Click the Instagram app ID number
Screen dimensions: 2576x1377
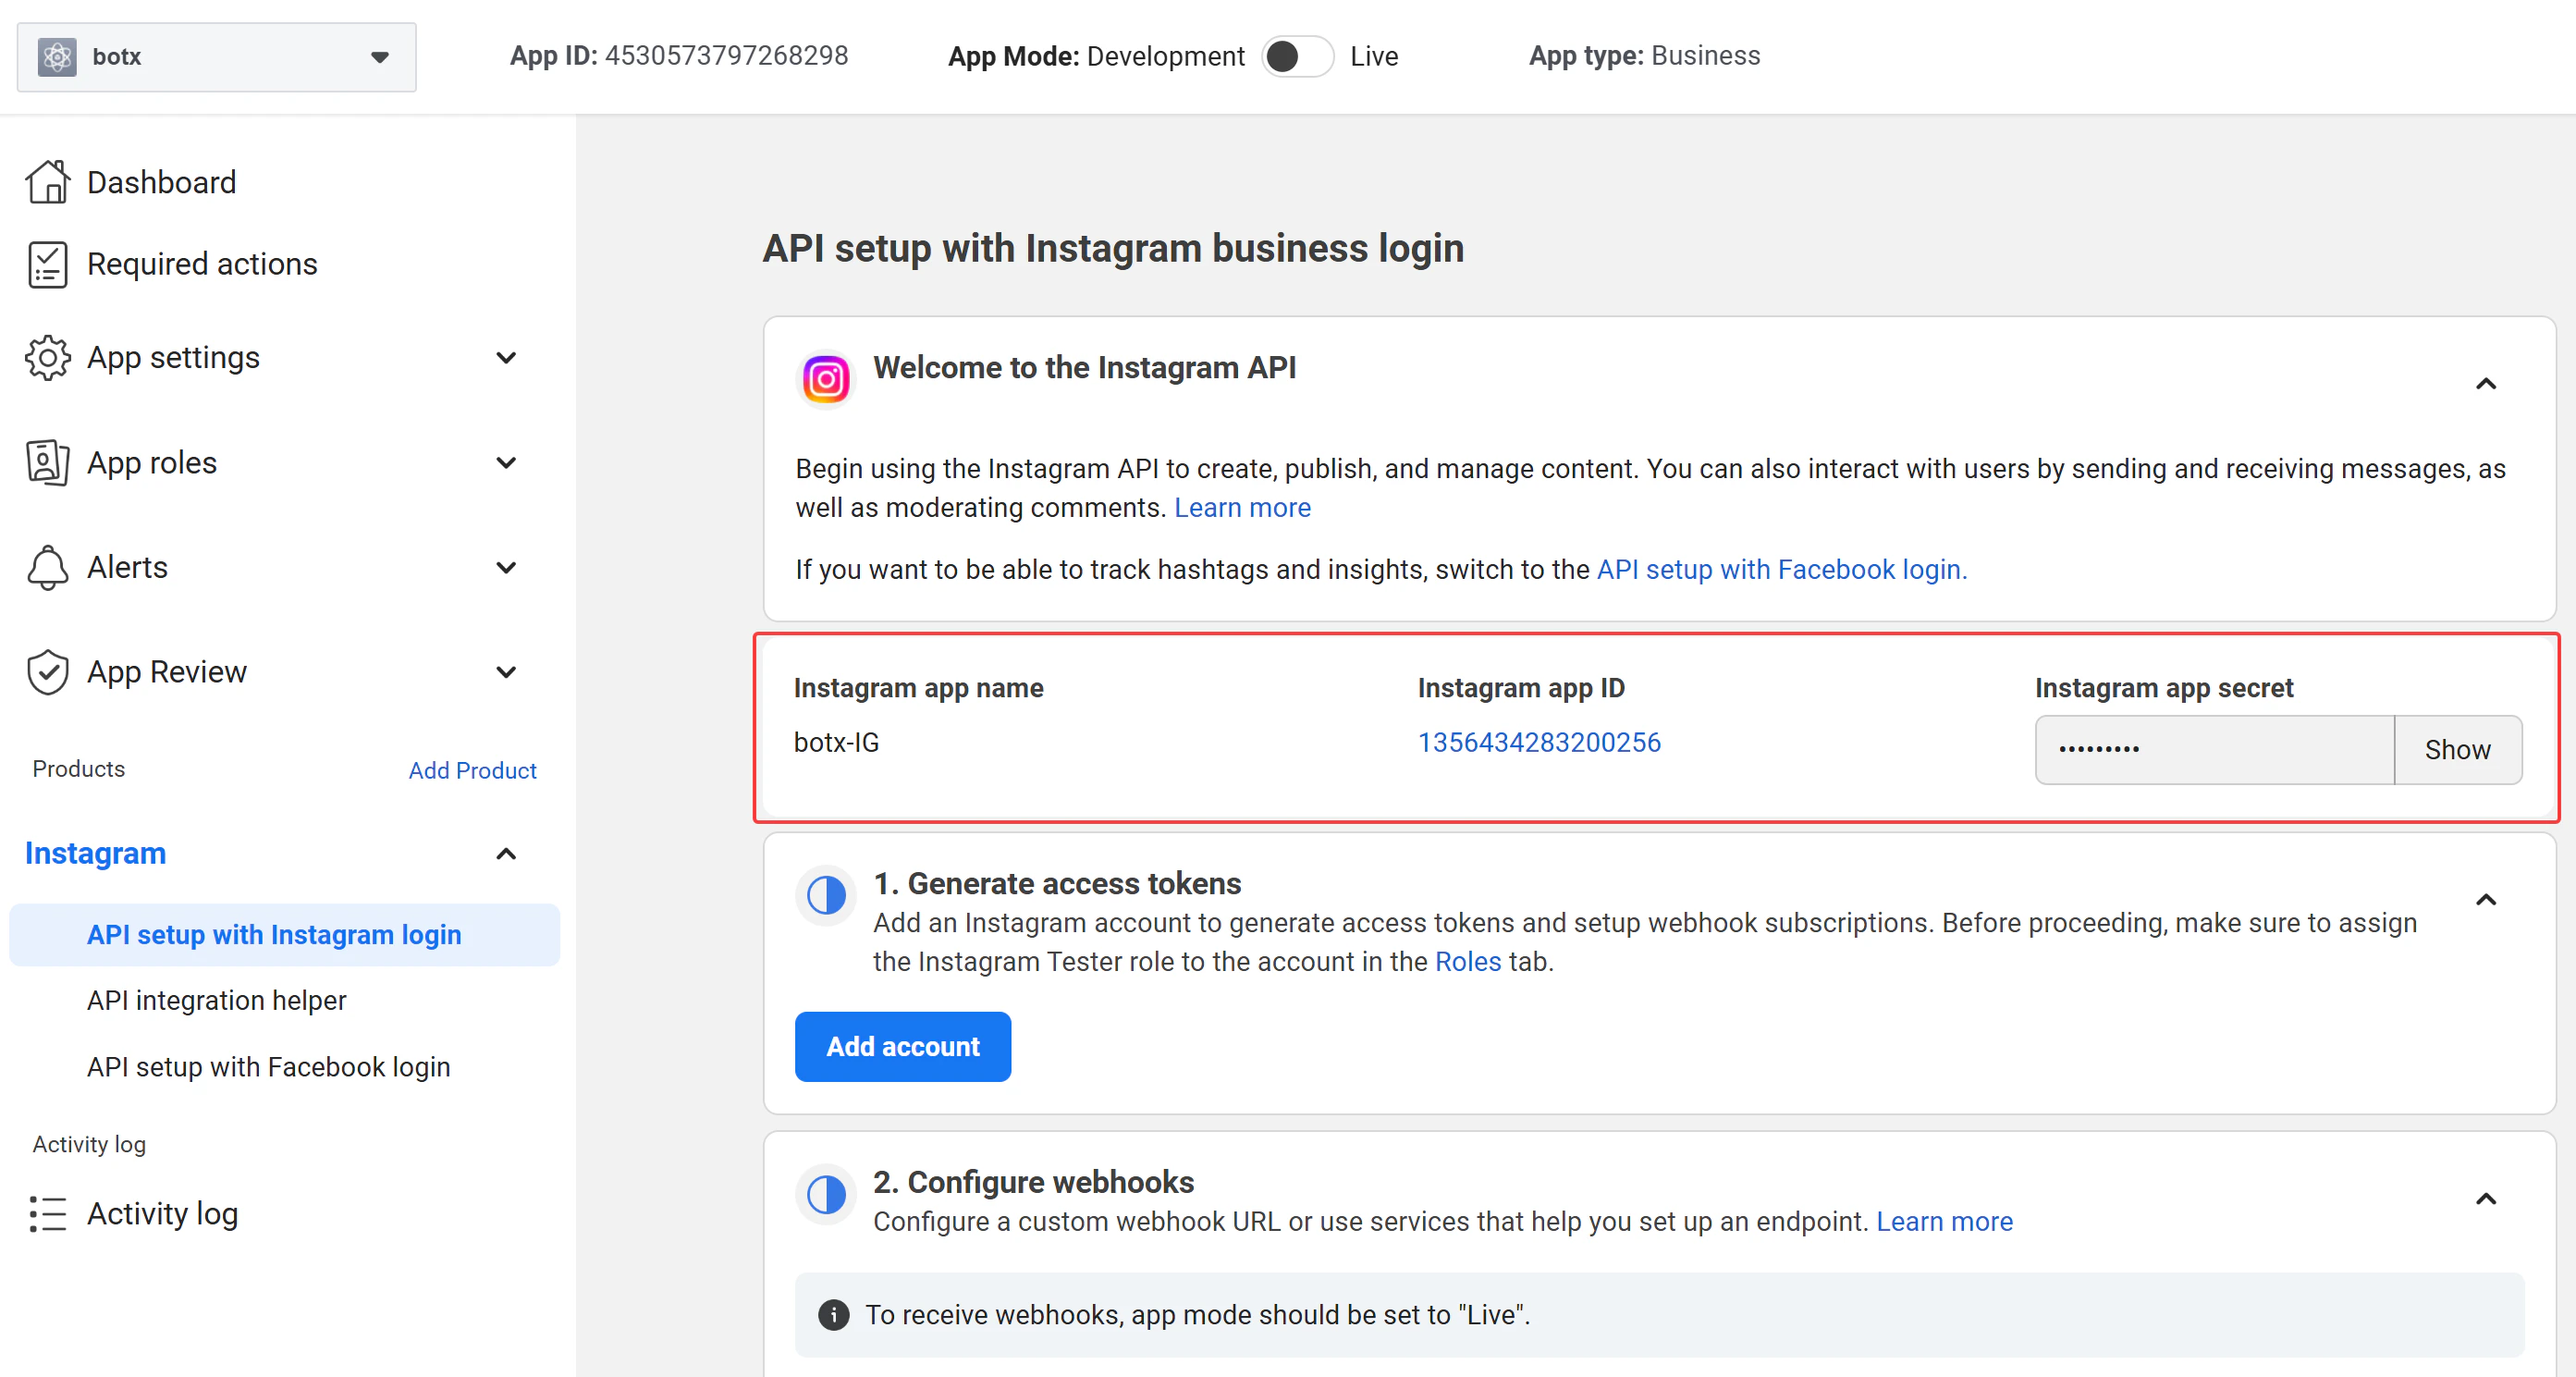coord(1539,743)
